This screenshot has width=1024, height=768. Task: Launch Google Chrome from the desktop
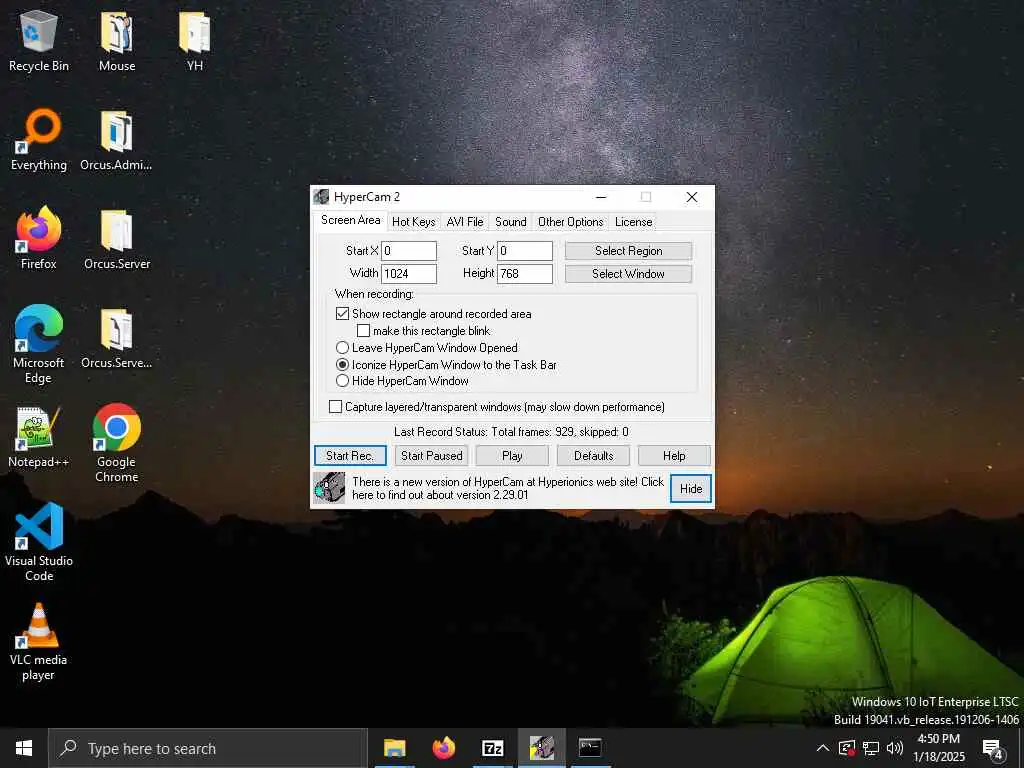click(x=116, y=443)
